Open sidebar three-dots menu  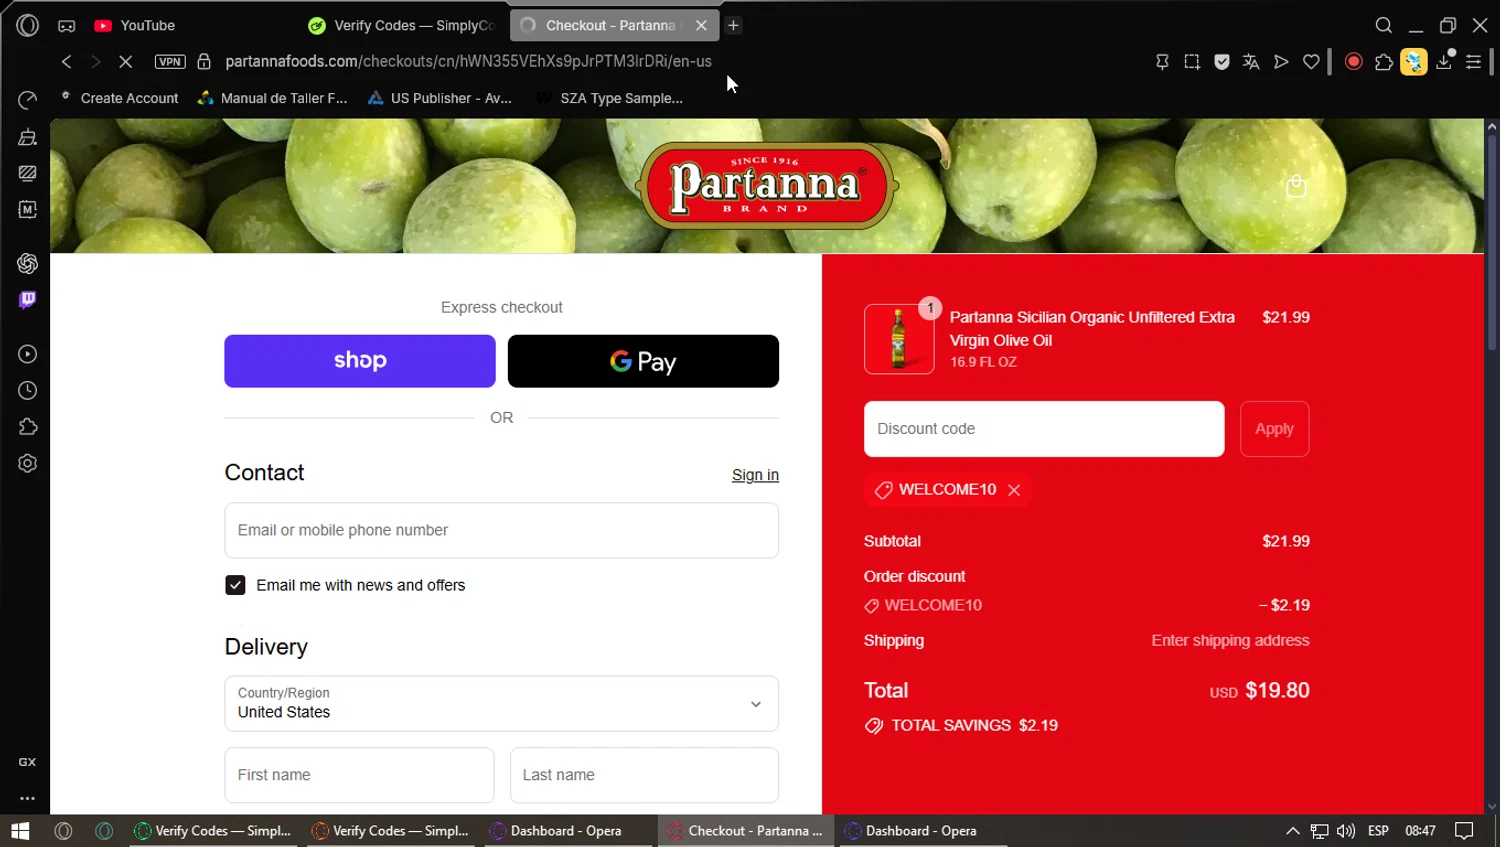28,798
